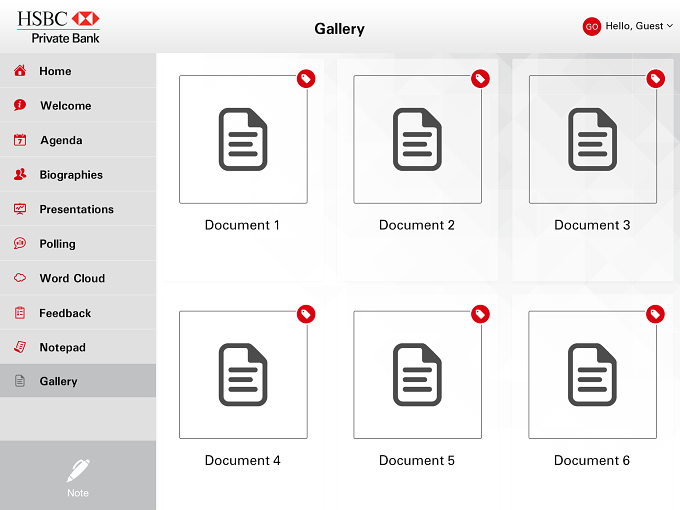680x510 pixels.
Task: Click the red GO user avatar
Action: click(x=592, y=26)
